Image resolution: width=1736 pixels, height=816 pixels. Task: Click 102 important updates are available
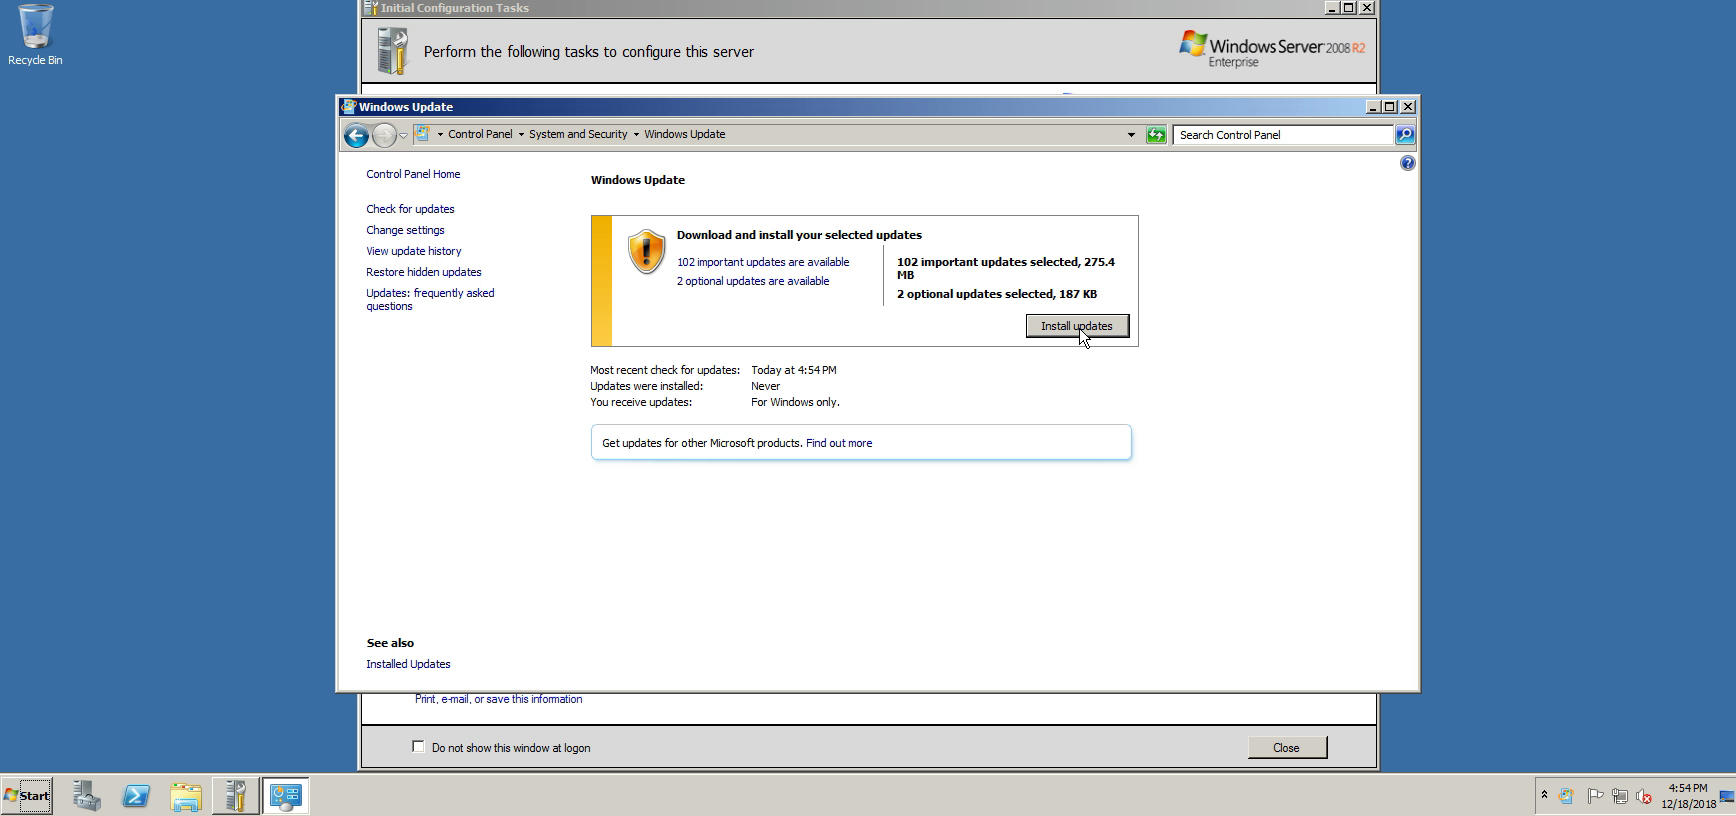click(763, 262)
